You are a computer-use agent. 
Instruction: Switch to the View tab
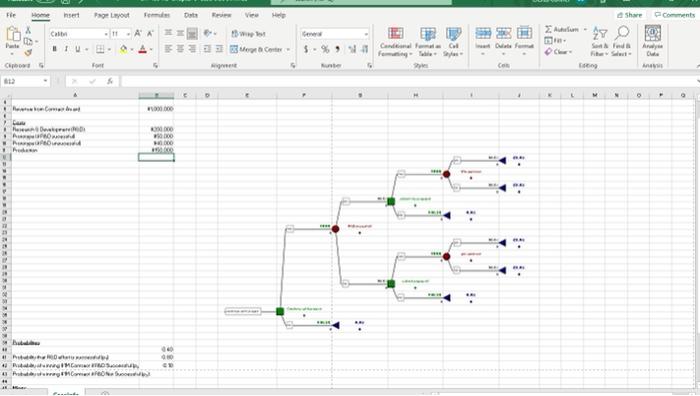coord(252,15)
